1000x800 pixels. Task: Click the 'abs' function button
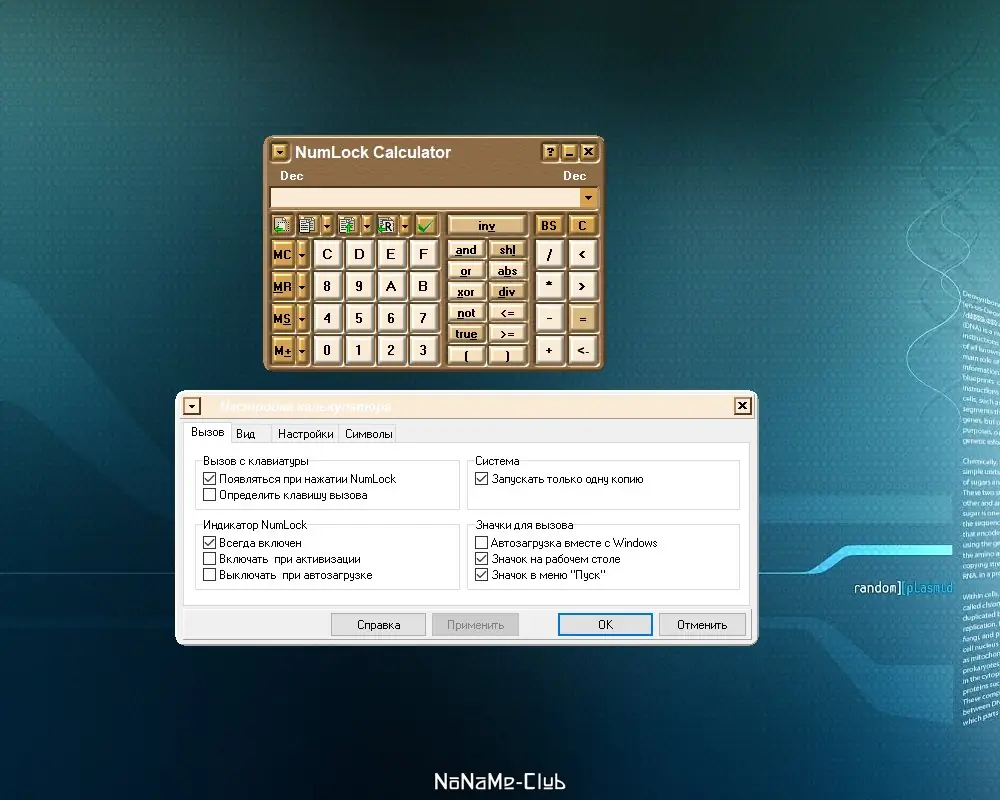click(x=508, y=271)
